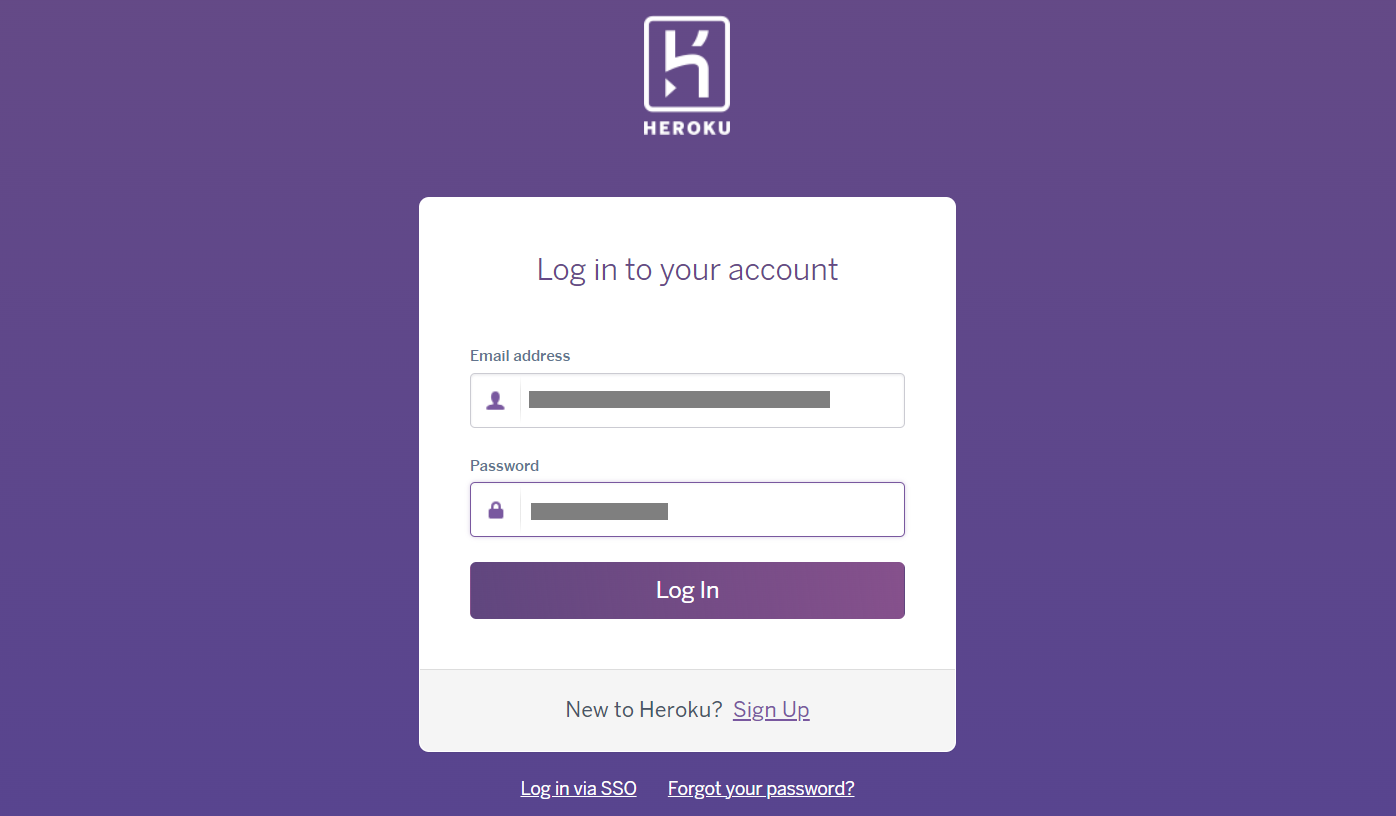Open the Forgot your password? link
This screenshot has width=1396, height=816.
761,788
